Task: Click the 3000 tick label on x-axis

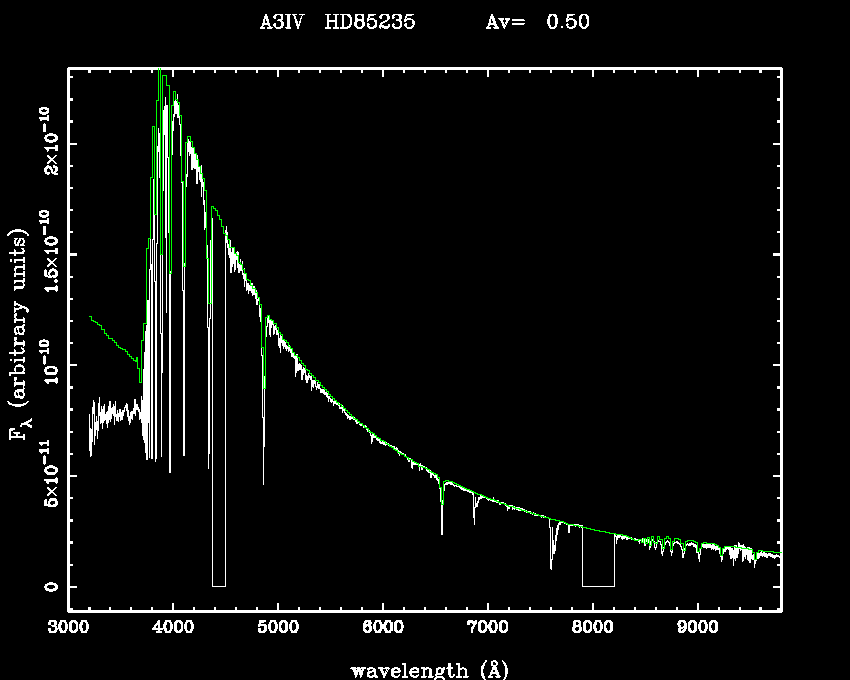Action: [x=68, y=628]
